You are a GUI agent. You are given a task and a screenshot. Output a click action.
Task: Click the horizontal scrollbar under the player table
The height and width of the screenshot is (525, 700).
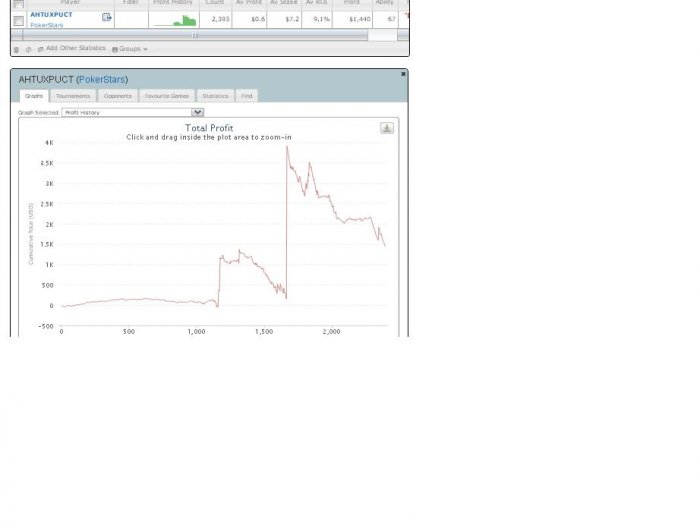click(195, 35)
